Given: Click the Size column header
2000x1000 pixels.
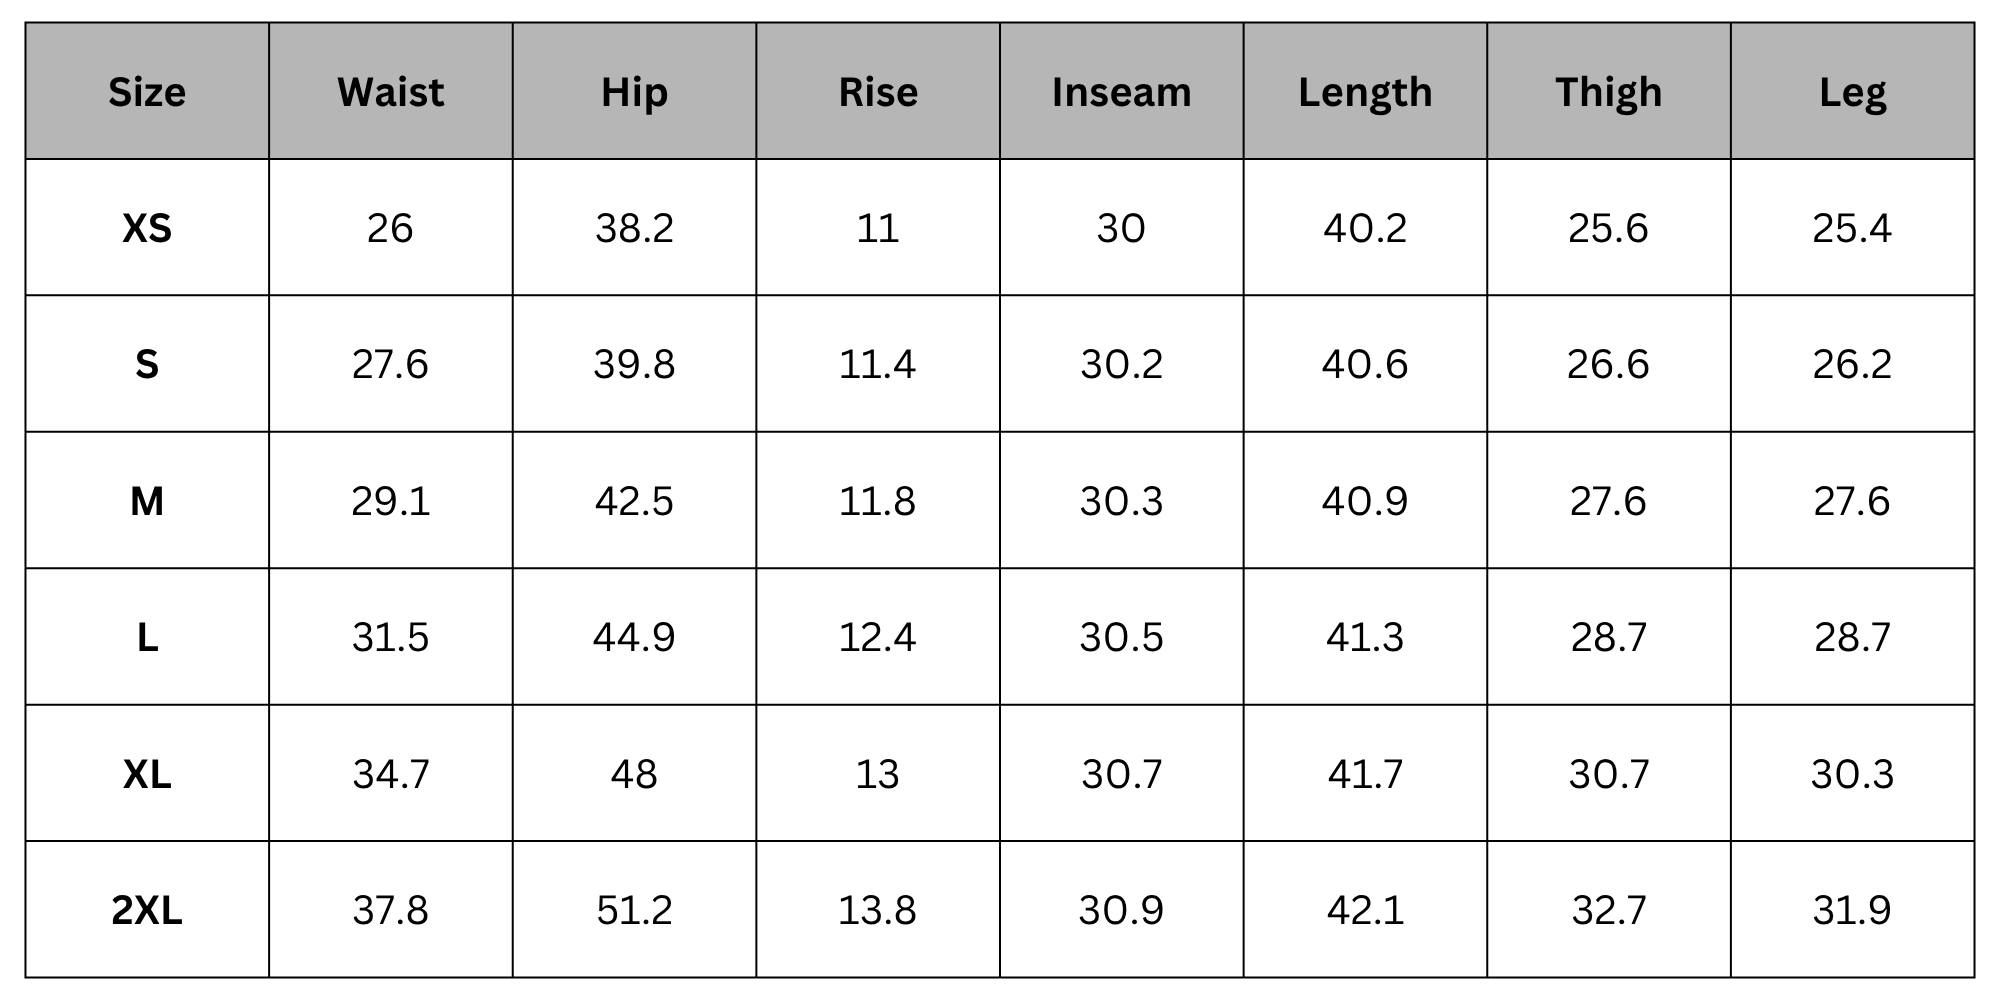Looking at the screenshot, I should pos(147,92).
